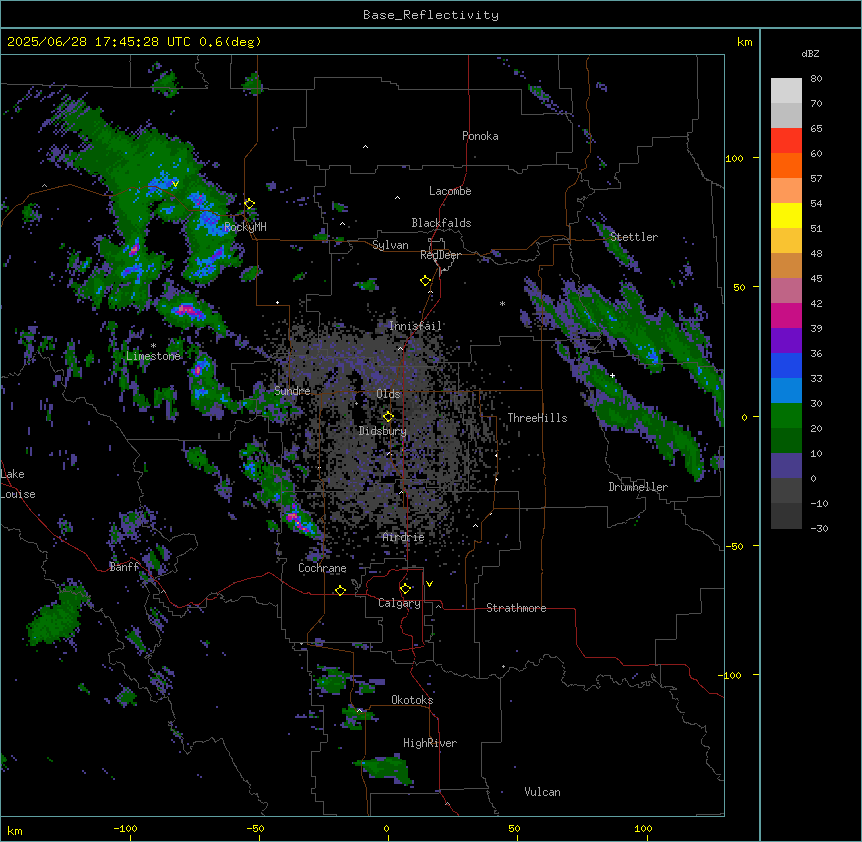This screenshot has width=862, height=842.
Task: Pick the royal blue legend swatch near 36
Action: tap(786, 365)
